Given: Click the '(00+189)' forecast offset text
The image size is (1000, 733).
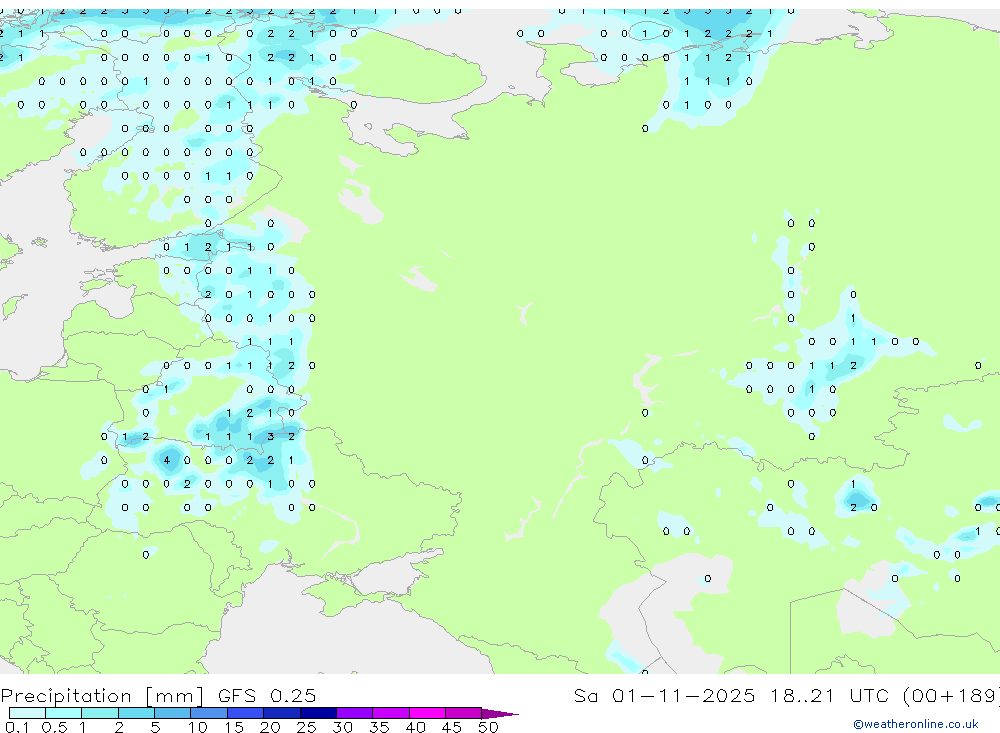Looking at the screenshot, I should point(951,695).
